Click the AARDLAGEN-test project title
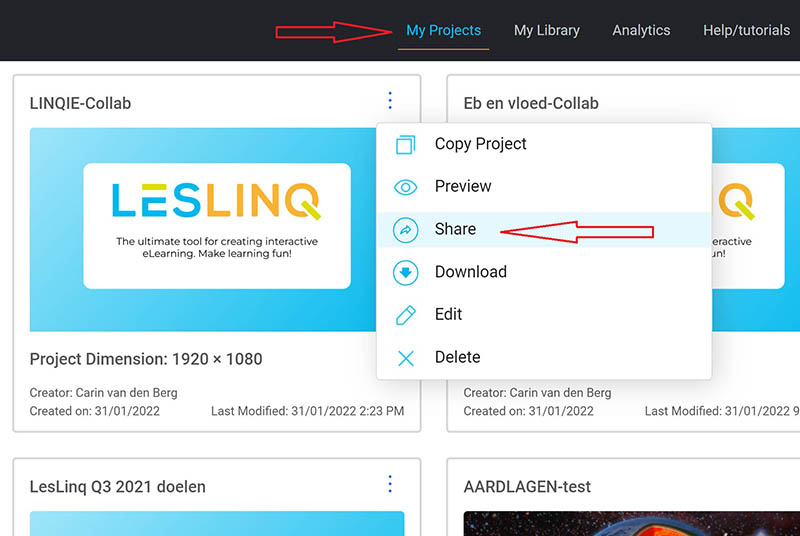The height and width of the screenshot is (536, 800). [x=527, y=487]
